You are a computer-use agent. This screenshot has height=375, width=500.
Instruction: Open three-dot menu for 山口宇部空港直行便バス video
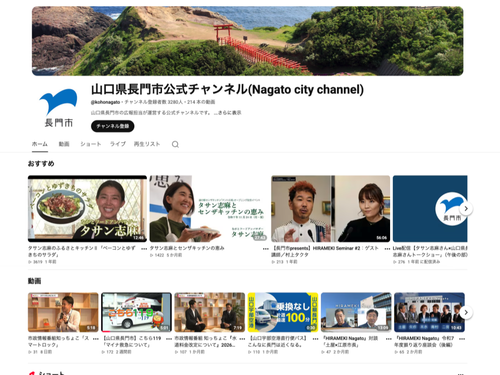click(x=315, y=339)
